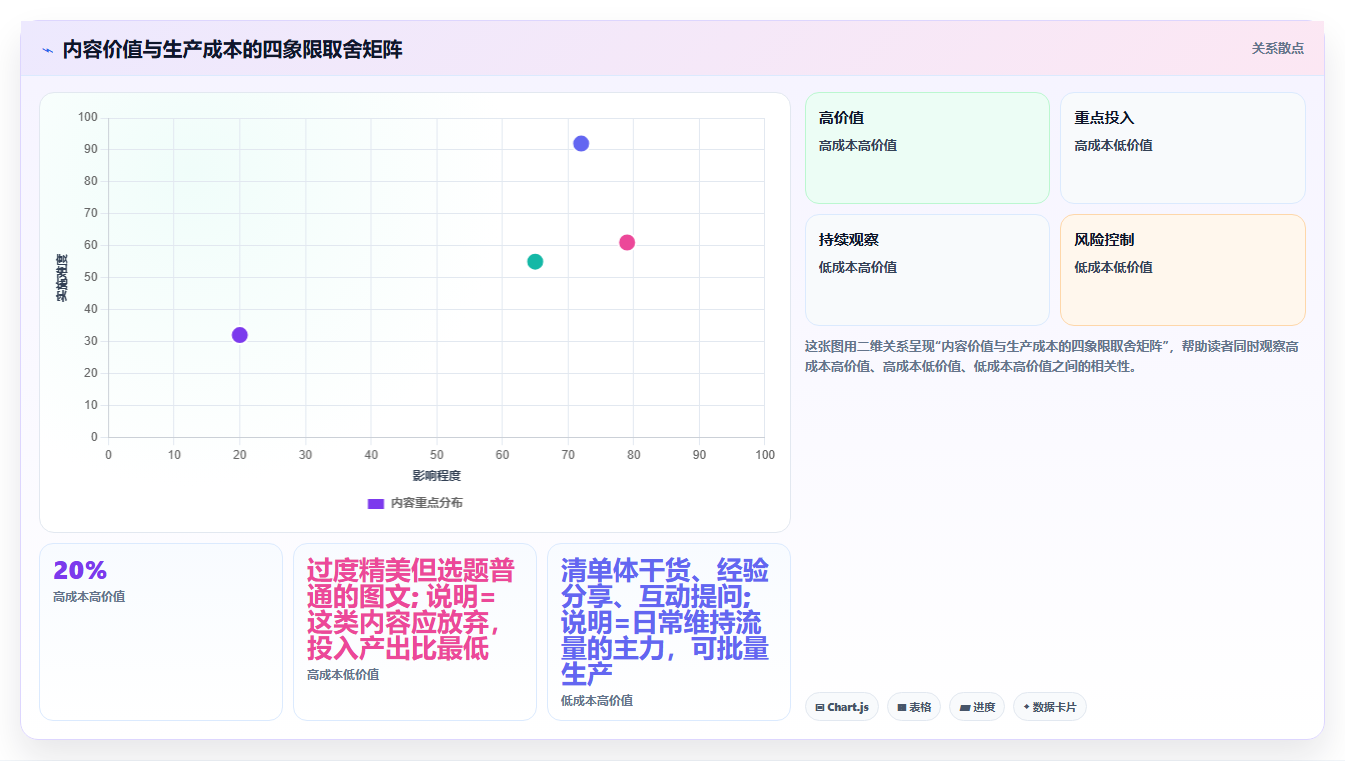This screenshot has width=1345, height=761.
Task: Click the blue scatter point near 92
Action: (x=581, y=143)
